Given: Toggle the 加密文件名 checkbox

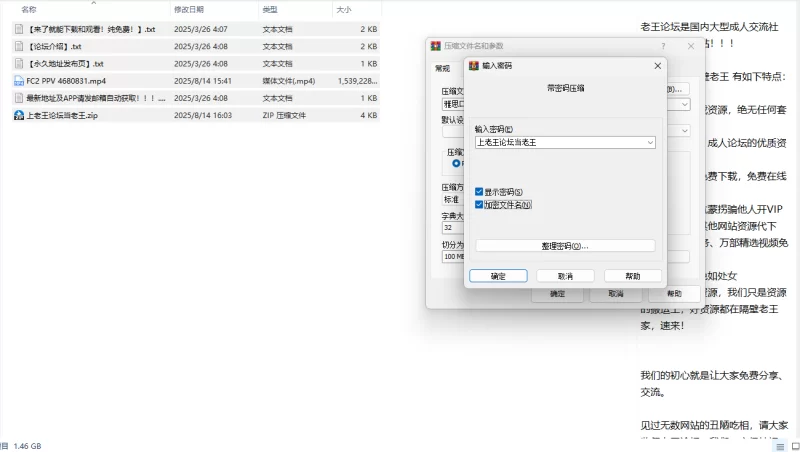Looking at the screenshot, I should point(479,205).
